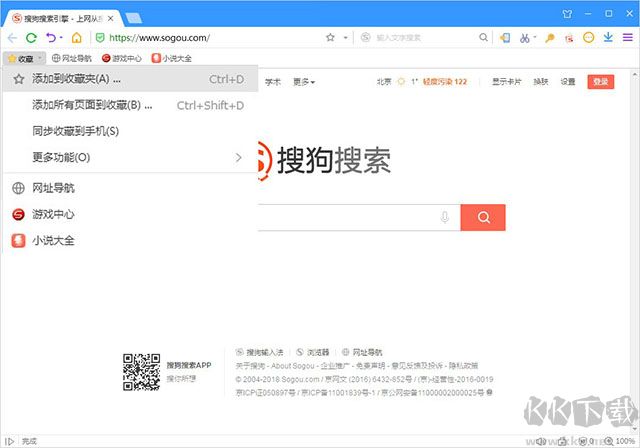Screen dimensions: 640x448
Task: Click the 北京 weather location text
Action: (384, 82)
